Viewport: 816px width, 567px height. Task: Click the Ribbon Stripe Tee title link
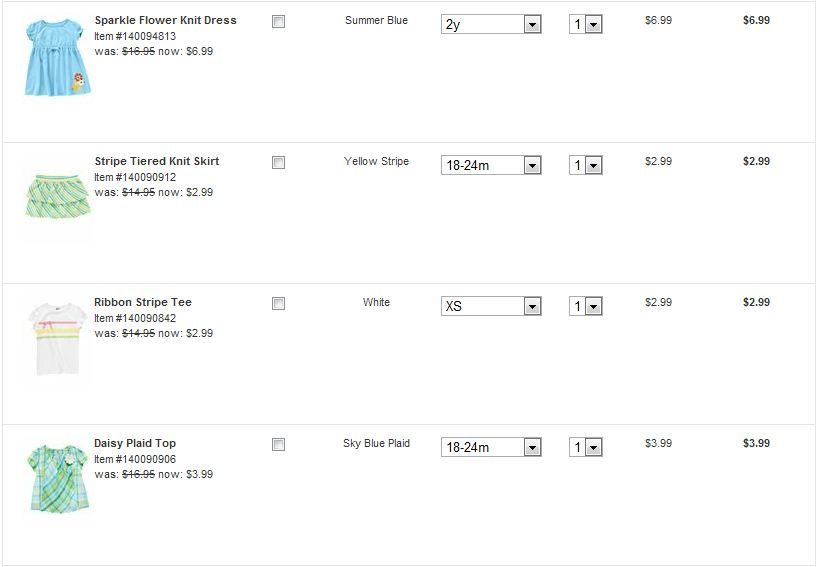[142, 302]
